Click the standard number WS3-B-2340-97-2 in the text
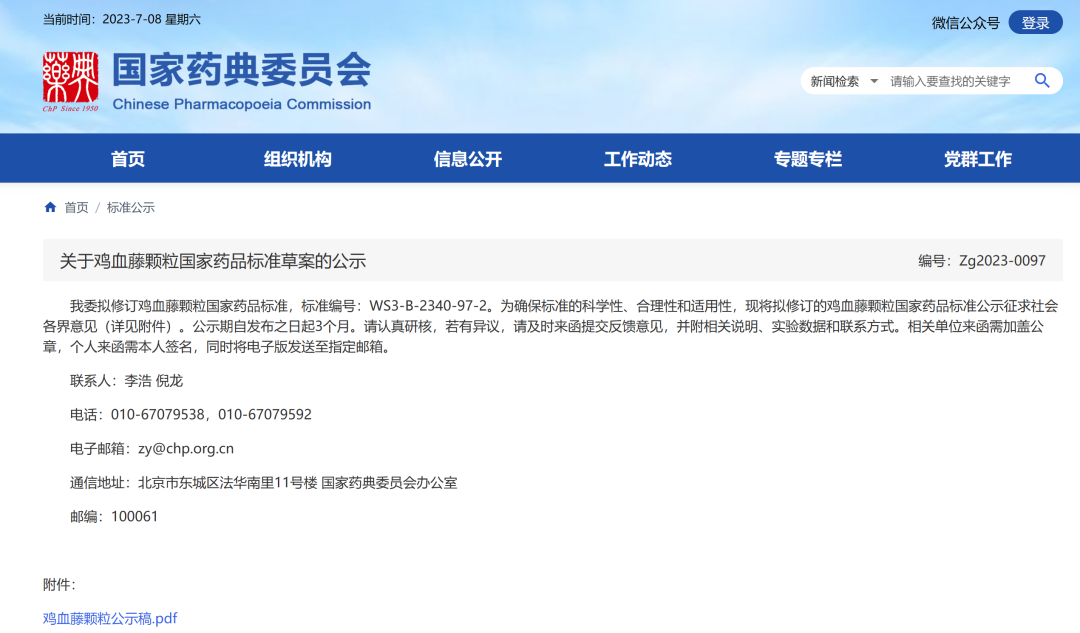This screenshot has width=1080, height=633. [428, 306]
